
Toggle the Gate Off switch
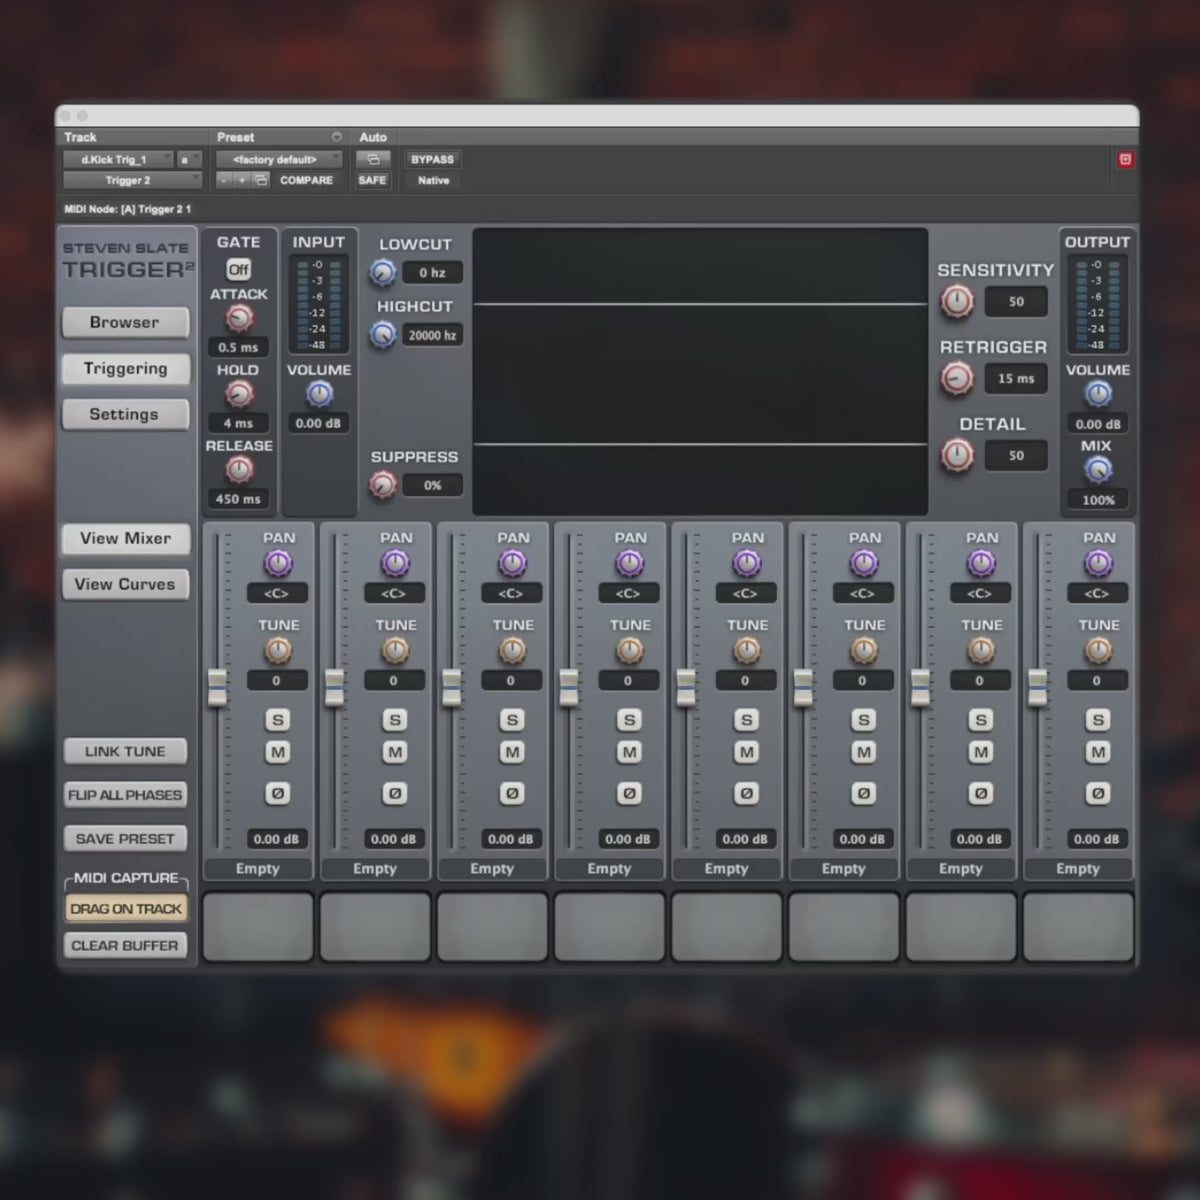point(238,270)
